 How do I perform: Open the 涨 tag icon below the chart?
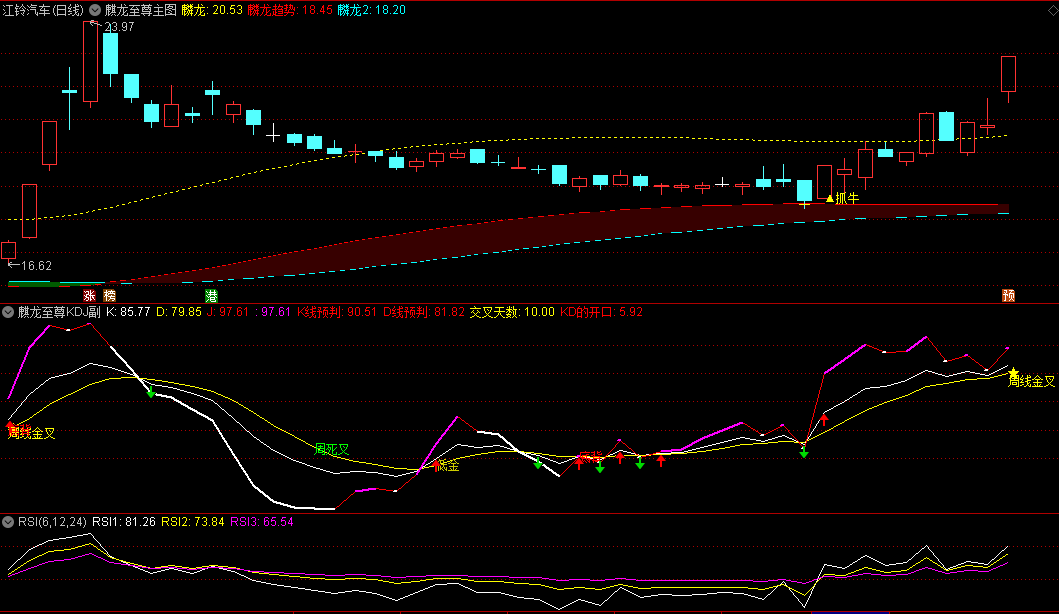pos(89,296)
